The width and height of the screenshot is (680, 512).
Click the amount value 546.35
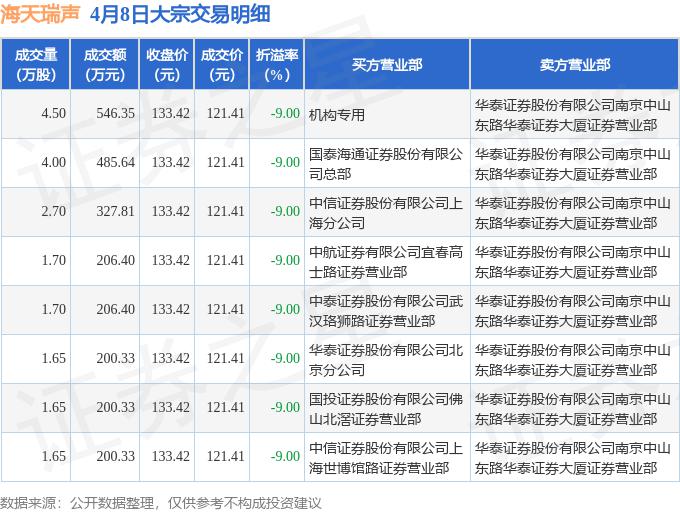[115, 114]
